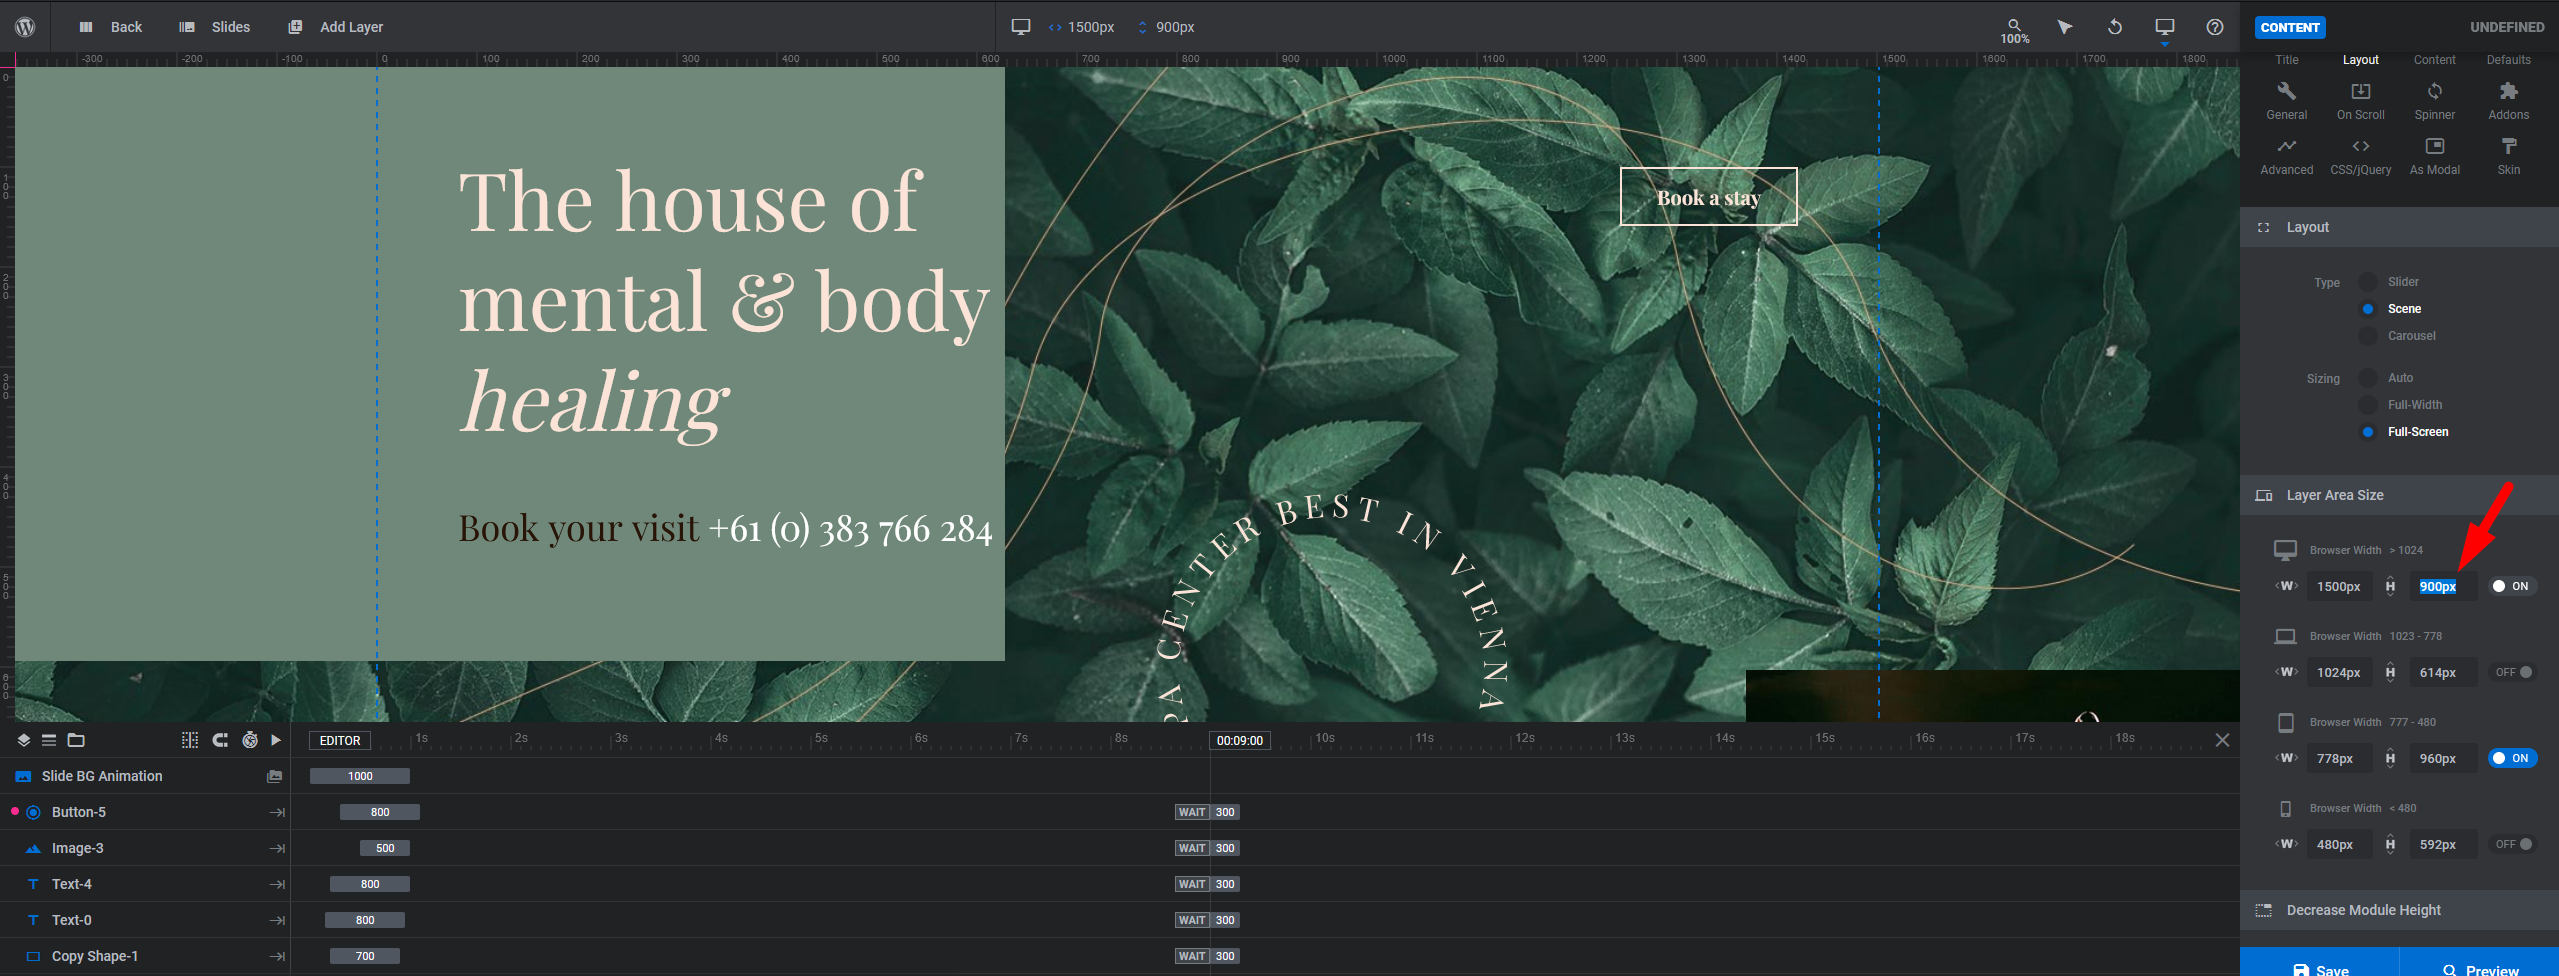Click the layers stack icon in timeline
Viewport: 2559px width, 976px height.
click(x=24, y=740)
